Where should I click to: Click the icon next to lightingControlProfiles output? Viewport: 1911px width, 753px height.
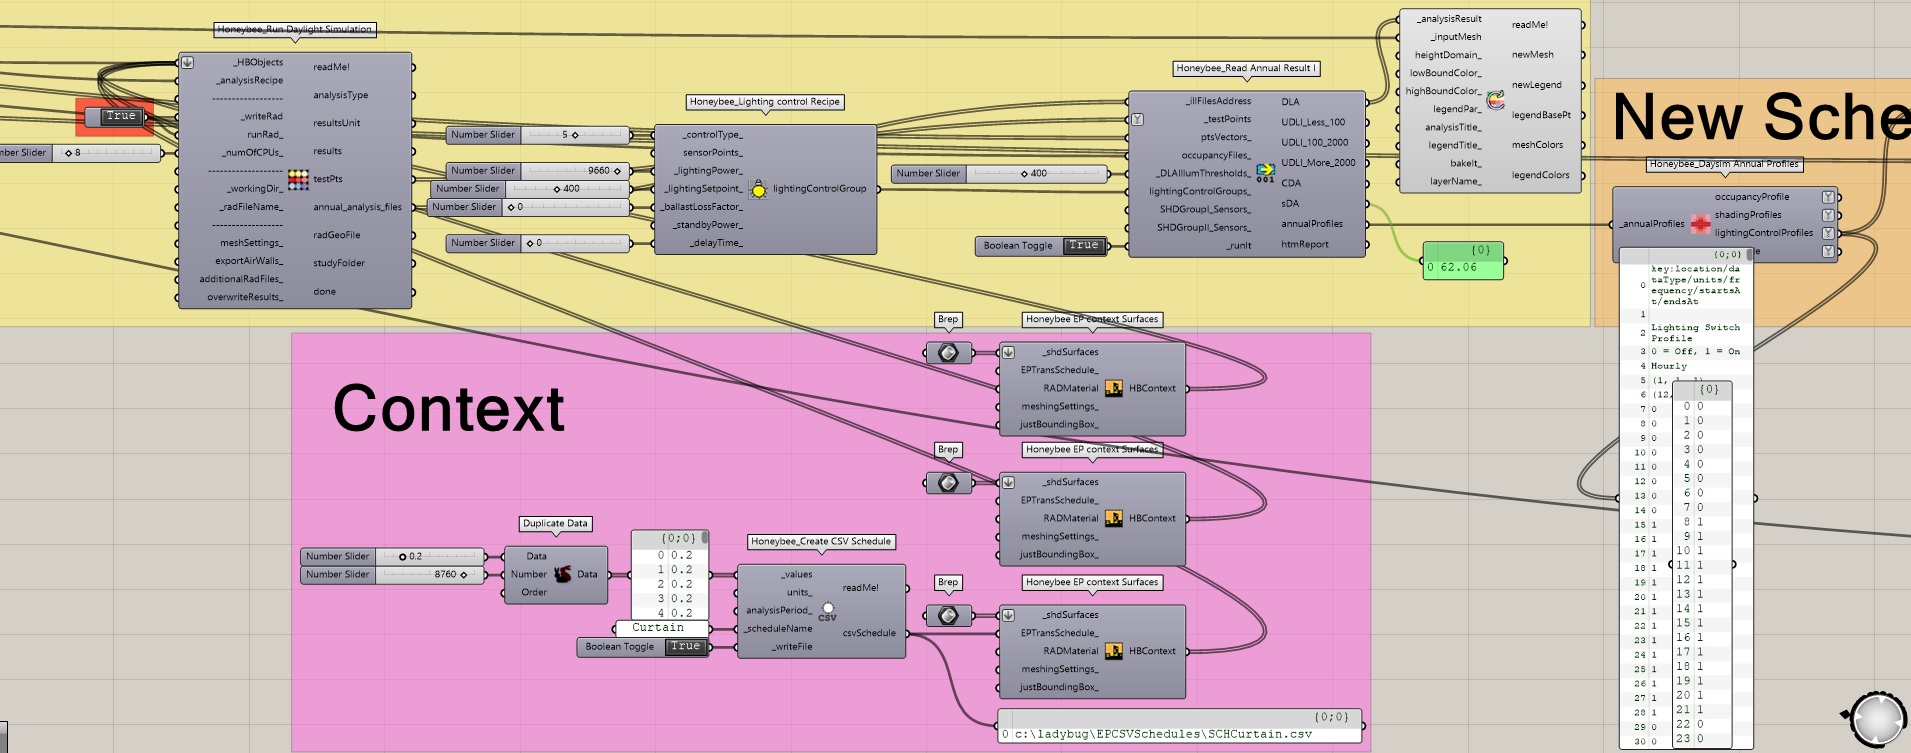[1828, 233]
